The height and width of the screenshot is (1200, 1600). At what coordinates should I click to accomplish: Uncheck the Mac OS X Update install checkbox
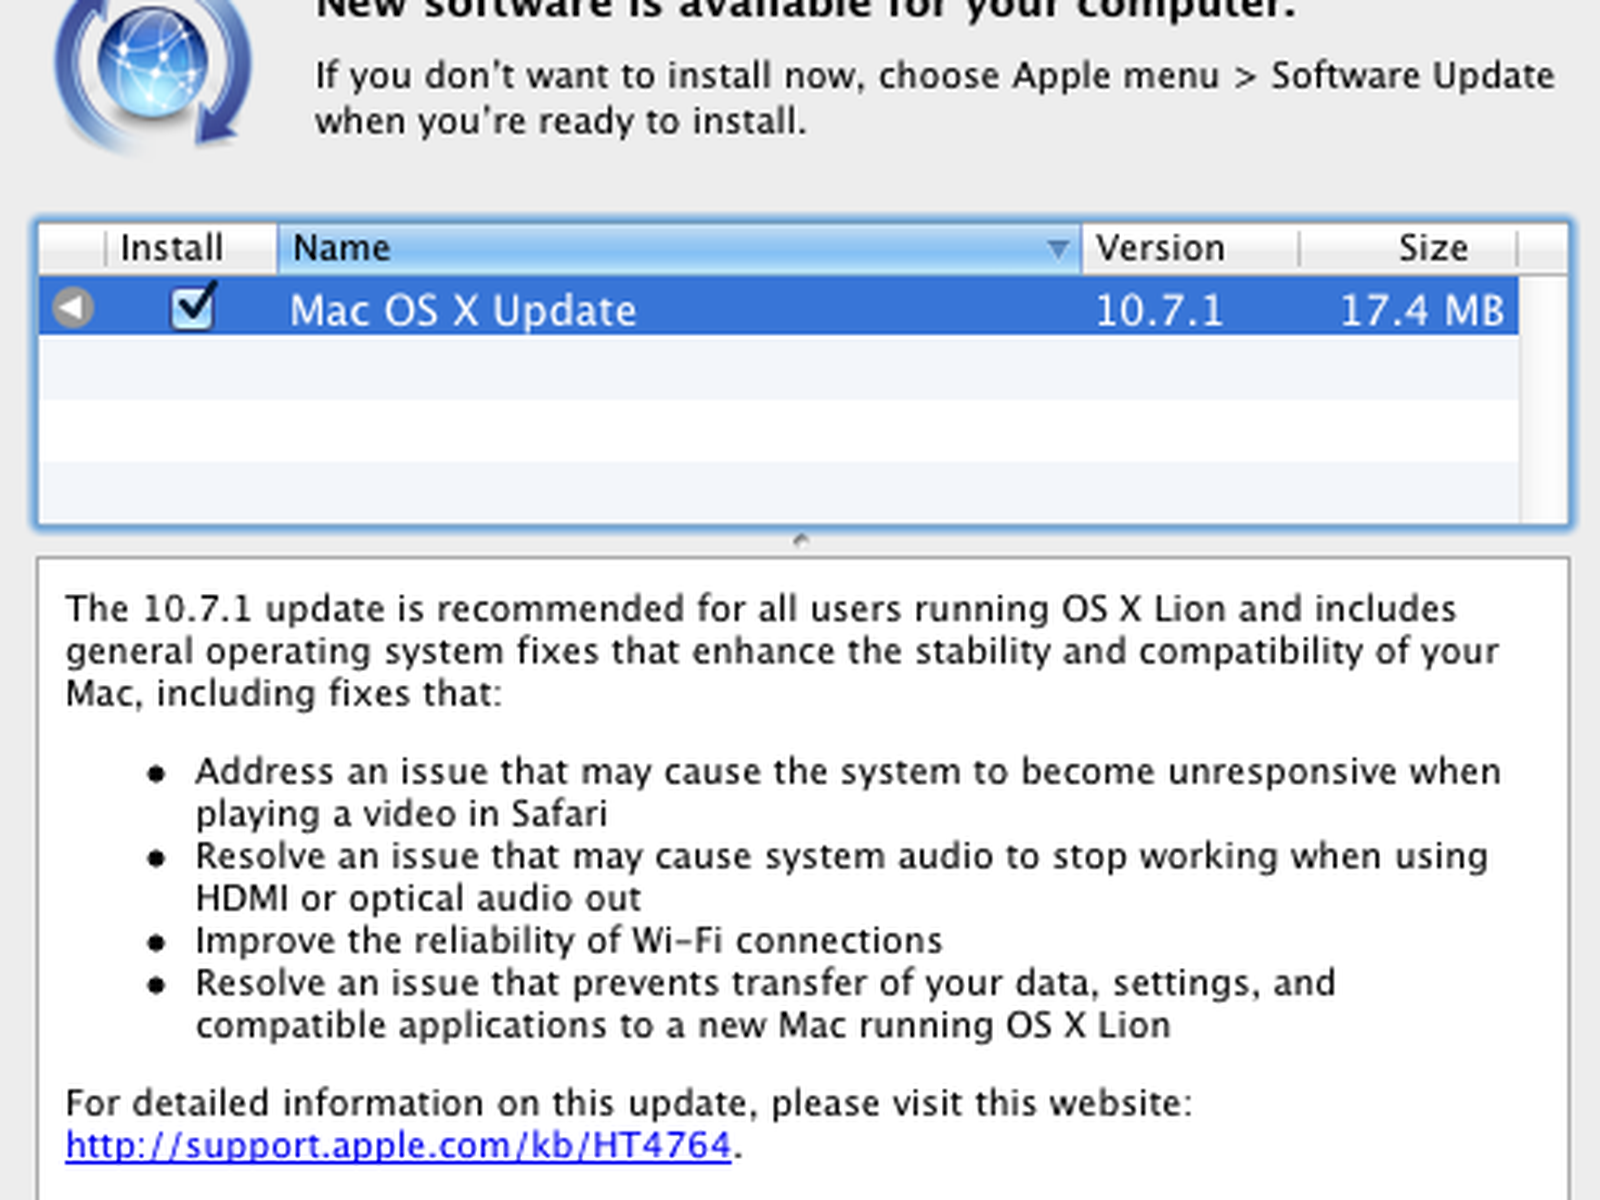(x=192, y=306)
